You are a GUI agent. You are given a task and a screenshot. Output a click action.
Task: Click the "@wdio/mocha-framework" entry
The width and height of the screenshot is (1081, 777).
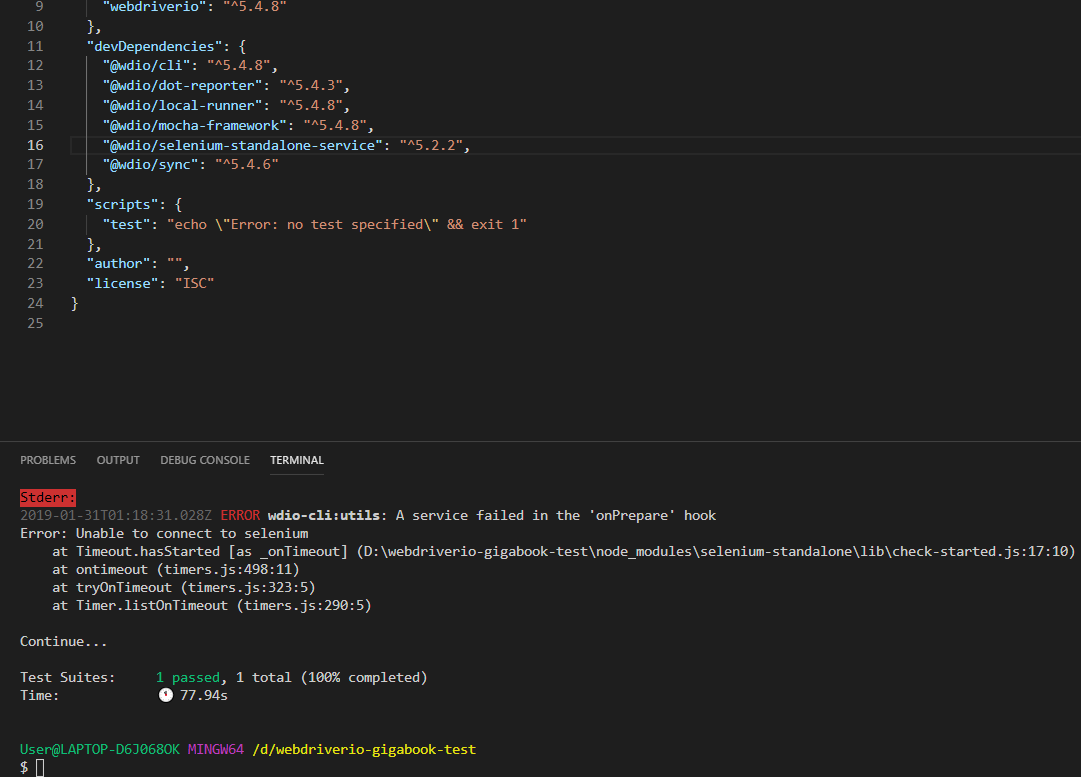(x=194, y=125)
